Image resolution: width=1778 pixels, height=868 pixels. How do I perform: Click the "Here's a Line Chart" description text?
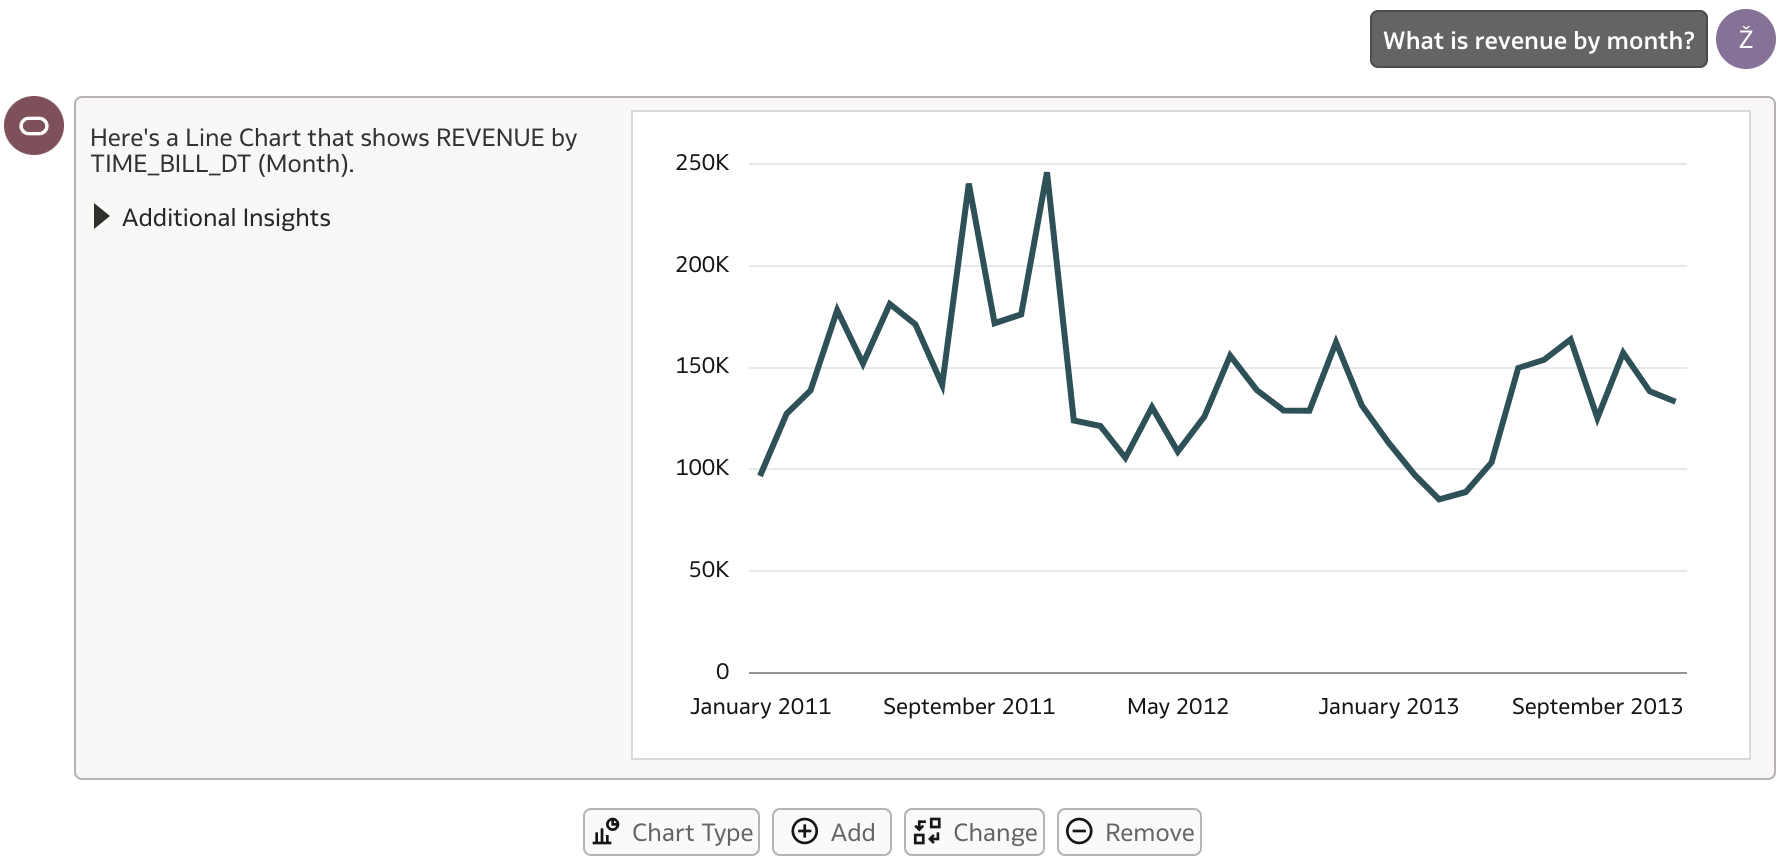tap(334, 150)
